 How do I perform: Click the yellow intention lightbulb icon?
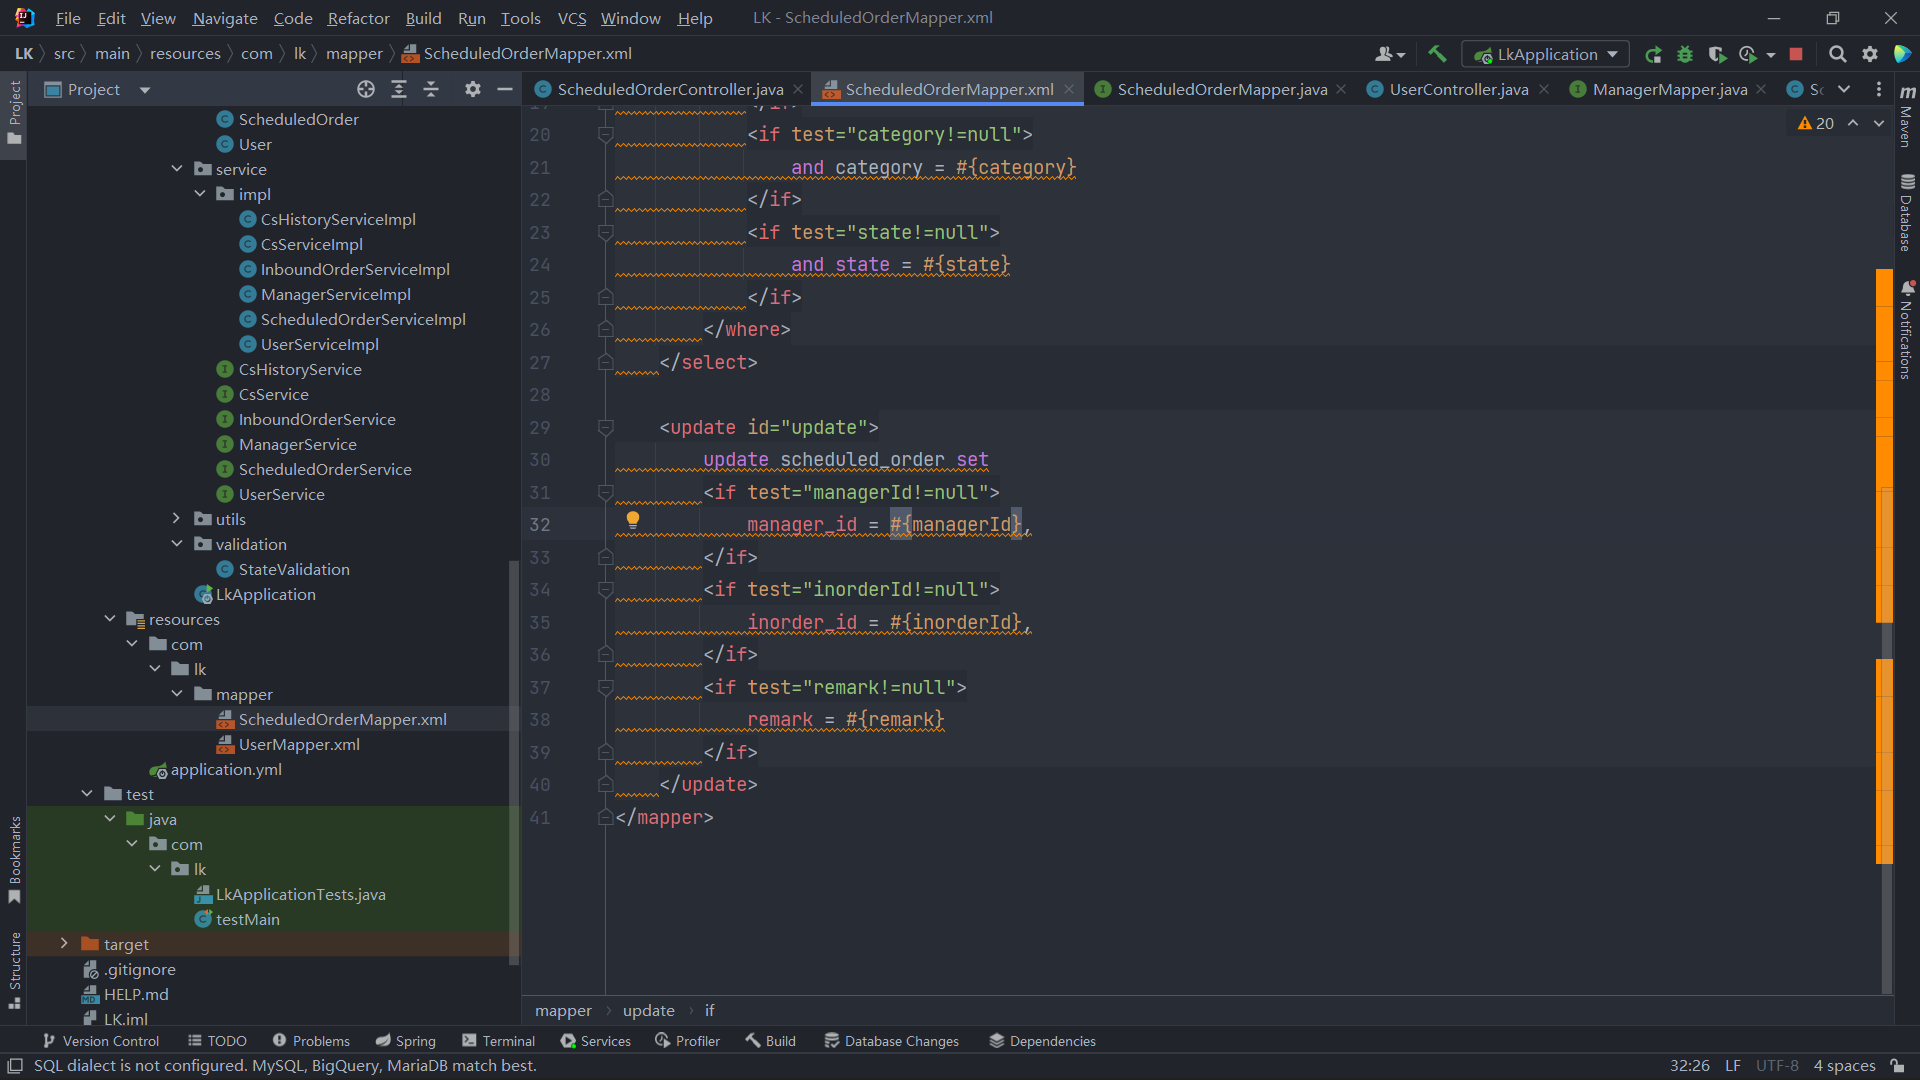pyautogui.click(x=632, y=519)
